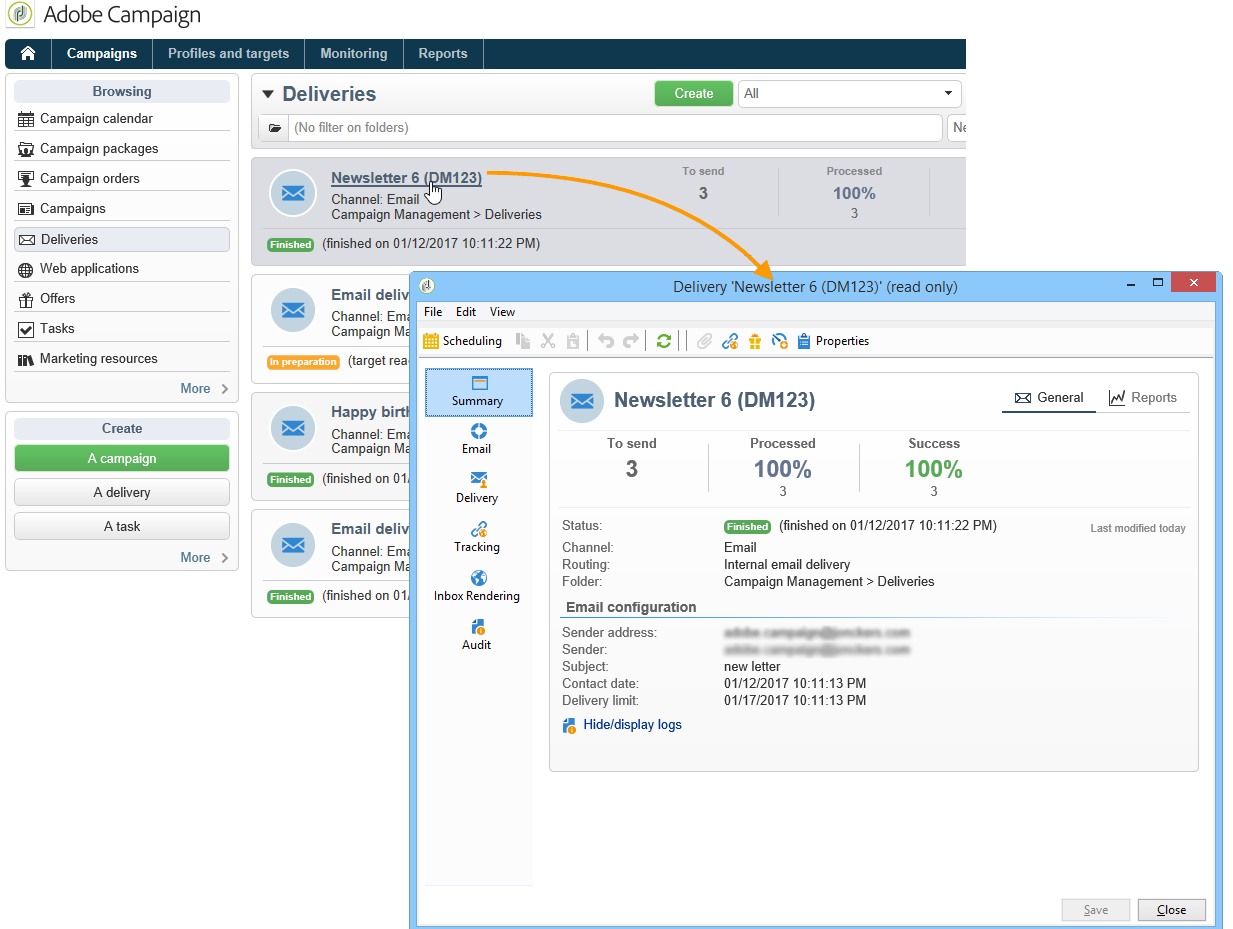Click the green Create button

pyautogui.click(x=694, y=93)
